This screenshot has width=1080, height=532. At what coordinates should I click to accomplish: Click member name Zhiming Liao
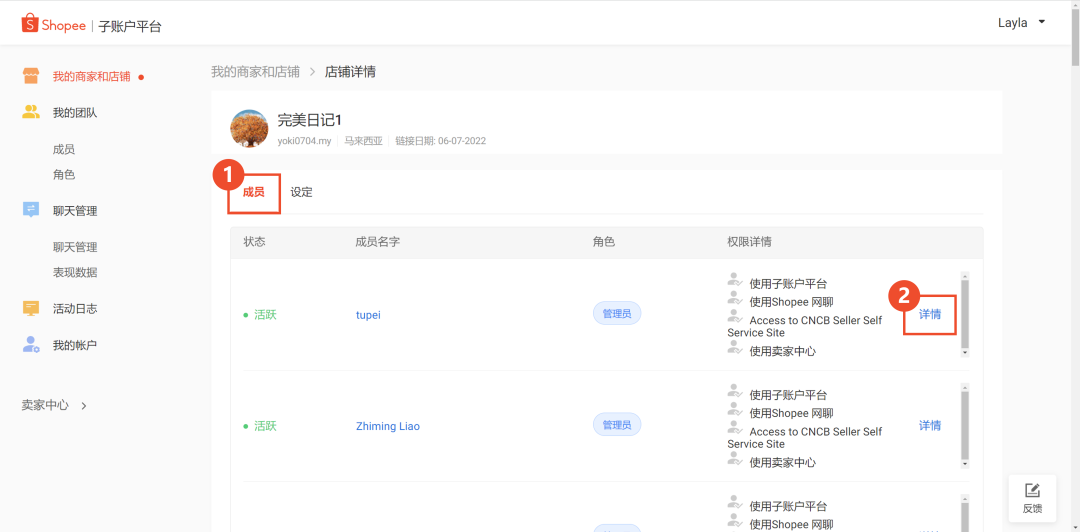(387, 426)
